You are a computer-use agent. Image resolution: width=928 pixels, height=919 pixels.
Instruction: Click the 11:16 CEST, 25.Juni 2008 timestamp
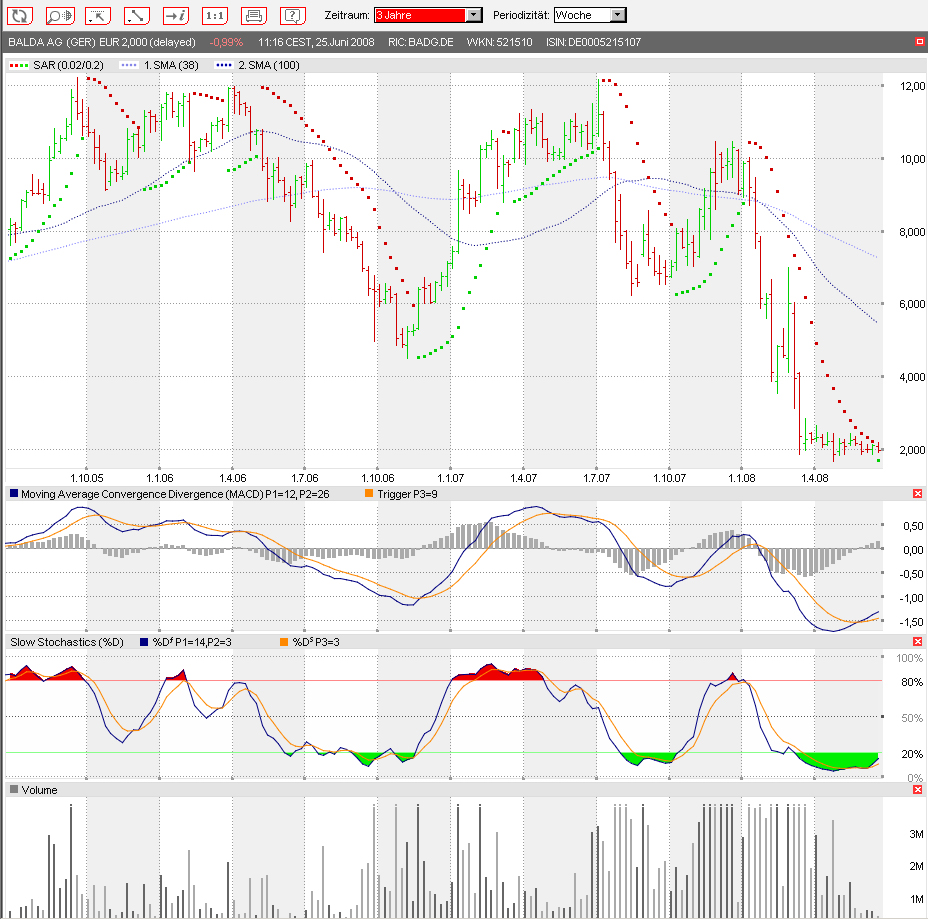tap(316, 42)
